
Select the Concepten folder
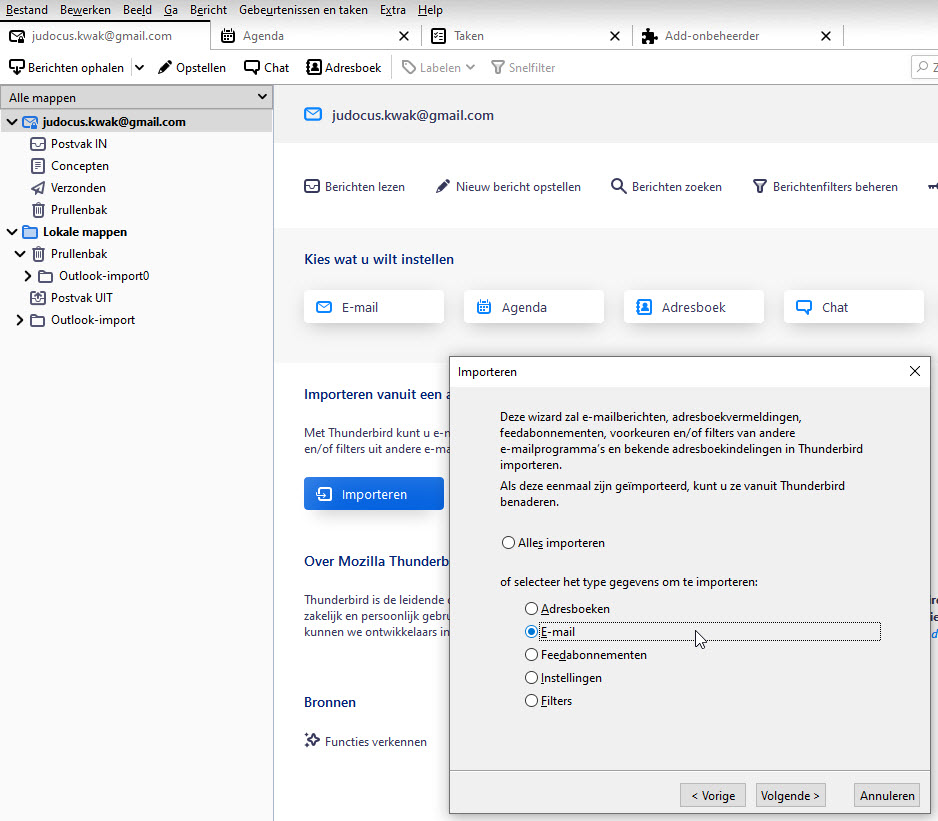click(80, 166)
